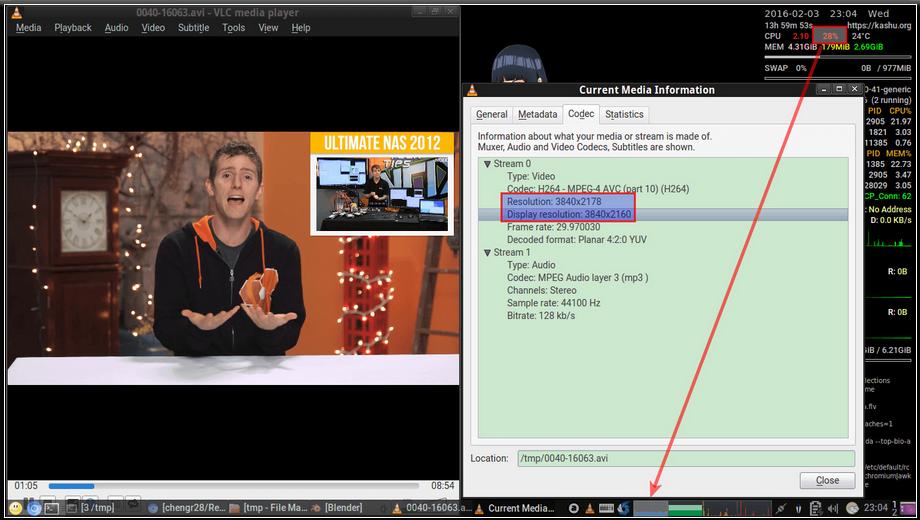Switch to 'Current Media...' taskbar window
The width and height of the screenshot is (920, 520).
(515, 508)
